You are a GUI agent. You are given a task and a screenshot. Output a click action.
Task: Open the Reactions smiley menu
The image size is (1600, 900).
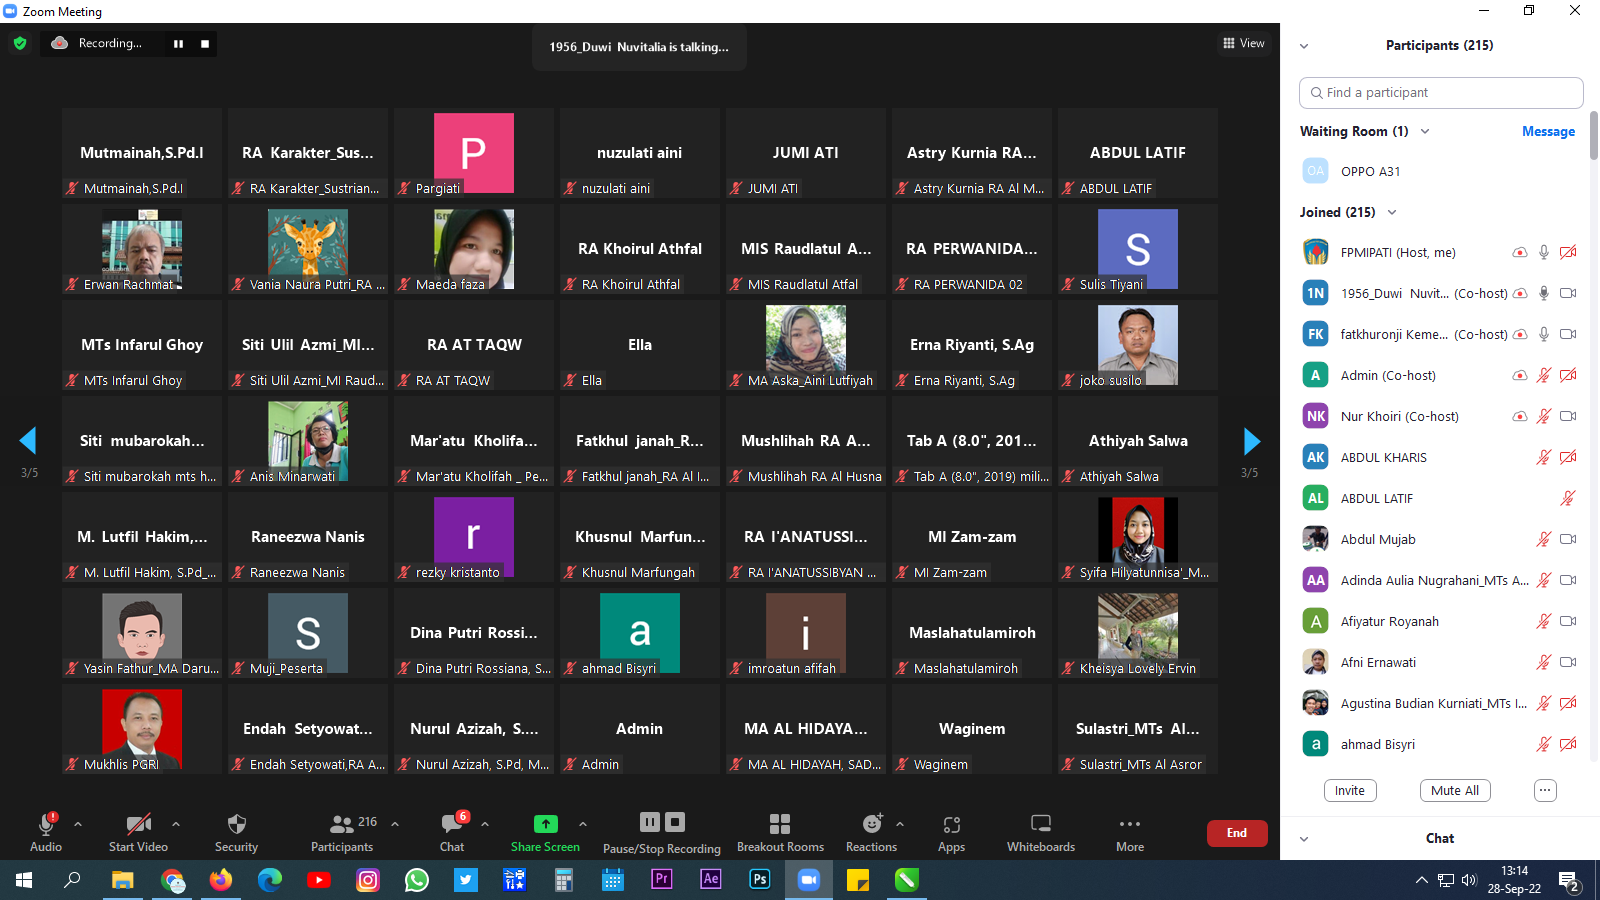coord(871,825)
